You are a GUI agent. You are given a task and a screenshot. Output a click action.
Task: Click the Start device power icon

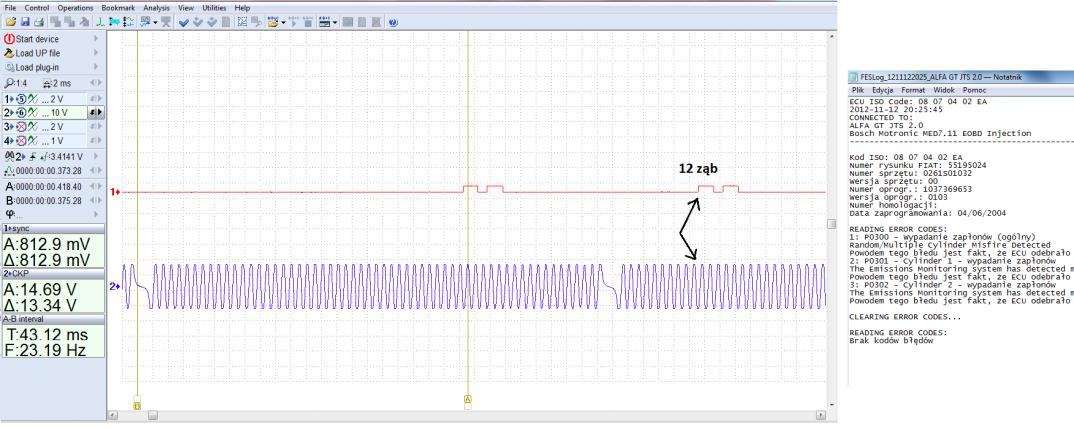(9, 38)
